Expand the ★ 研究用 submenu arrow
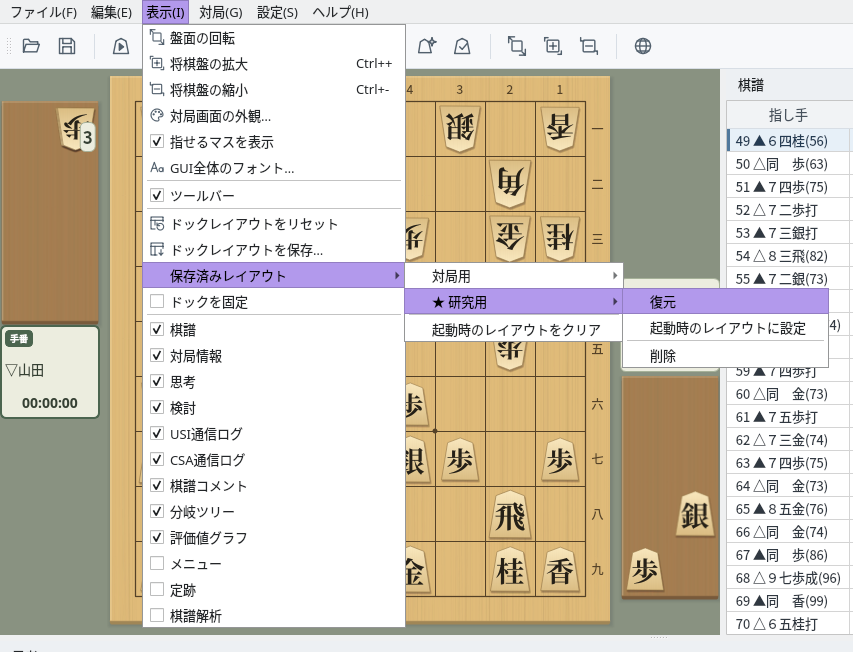 tap(615, 301)
